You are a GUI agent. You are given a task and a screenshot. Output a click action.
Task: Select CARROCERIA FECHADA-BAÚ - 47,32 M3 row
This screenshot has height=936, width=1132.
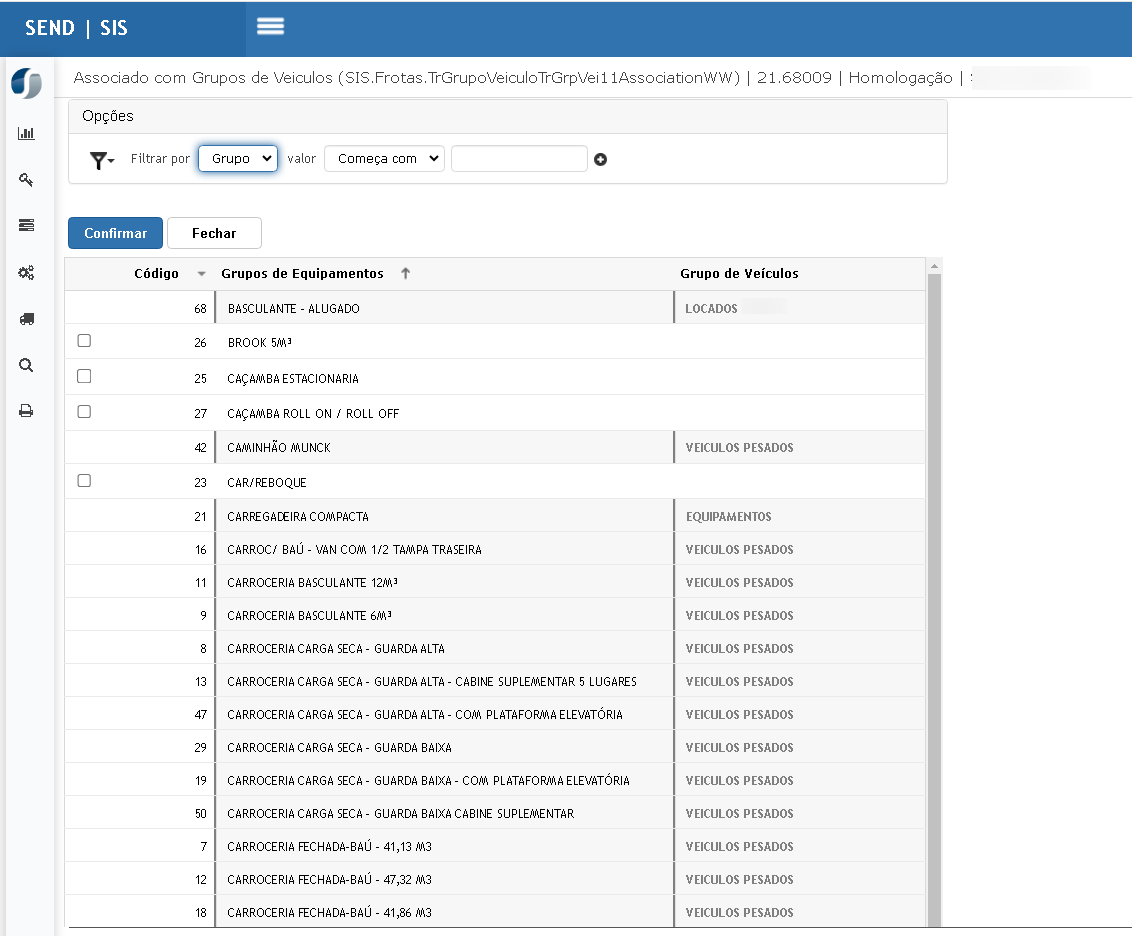tap(495, 880)
